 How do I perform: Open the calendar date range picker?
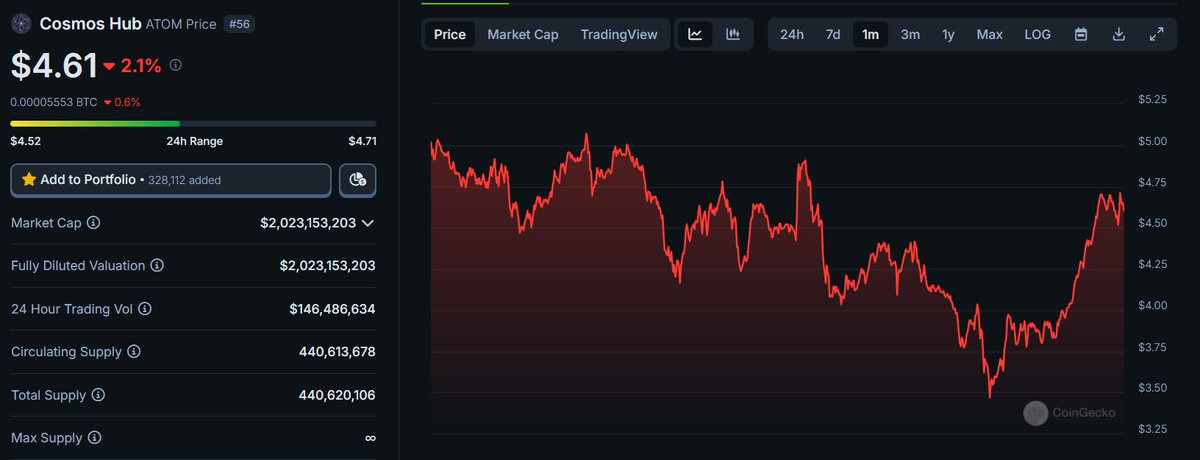point(1081,34)
